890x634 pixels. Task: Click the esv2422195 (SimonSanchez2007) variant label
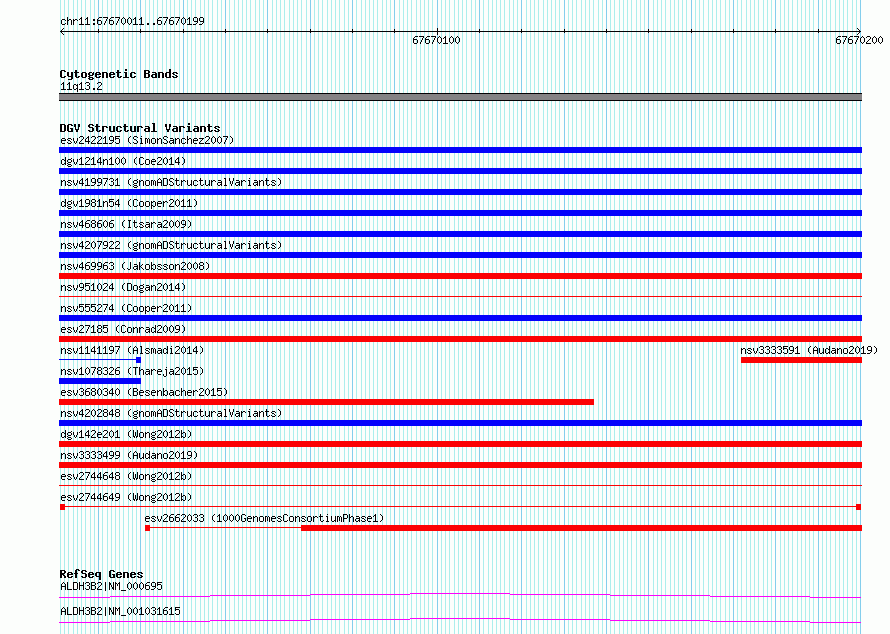147,140
